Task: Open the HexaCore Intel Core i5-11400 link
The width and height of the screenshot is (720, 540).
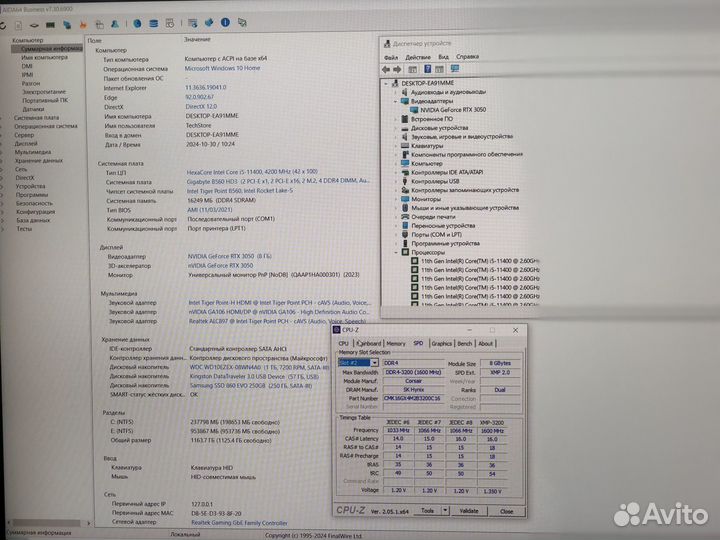Action: point(252,172)
